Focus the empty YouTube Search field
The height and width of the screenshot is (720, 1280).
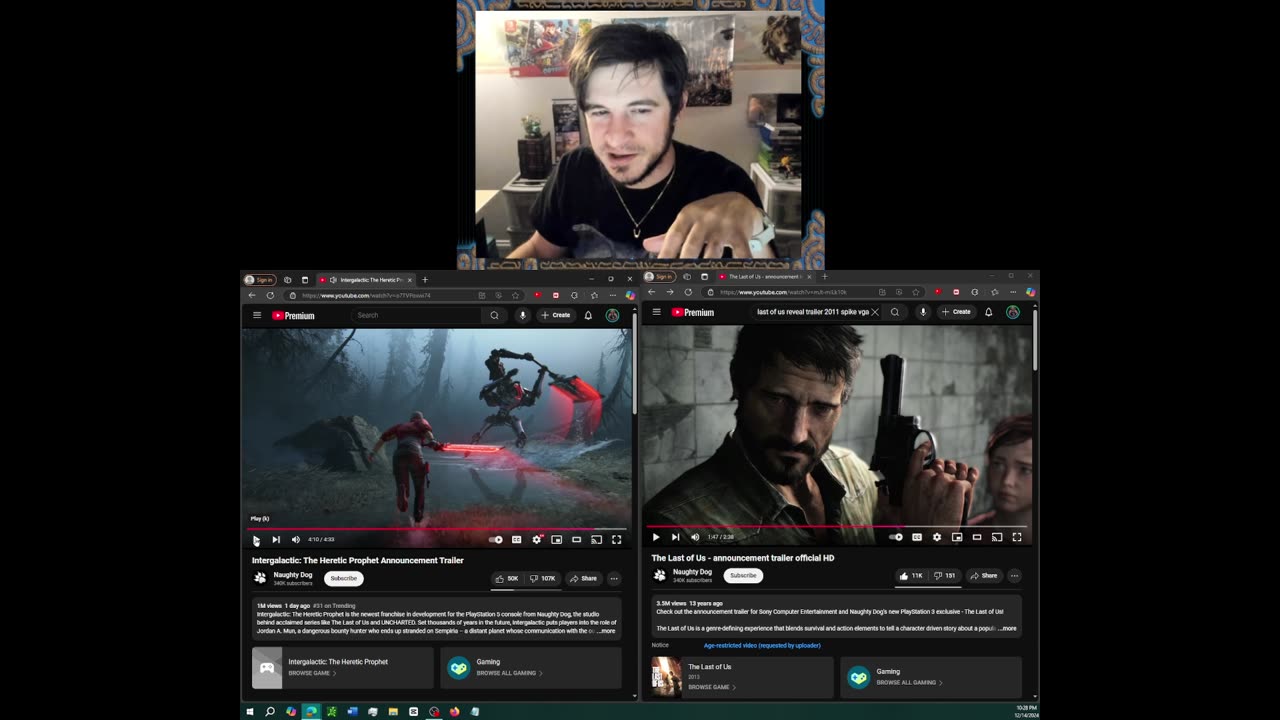(417, 315)
